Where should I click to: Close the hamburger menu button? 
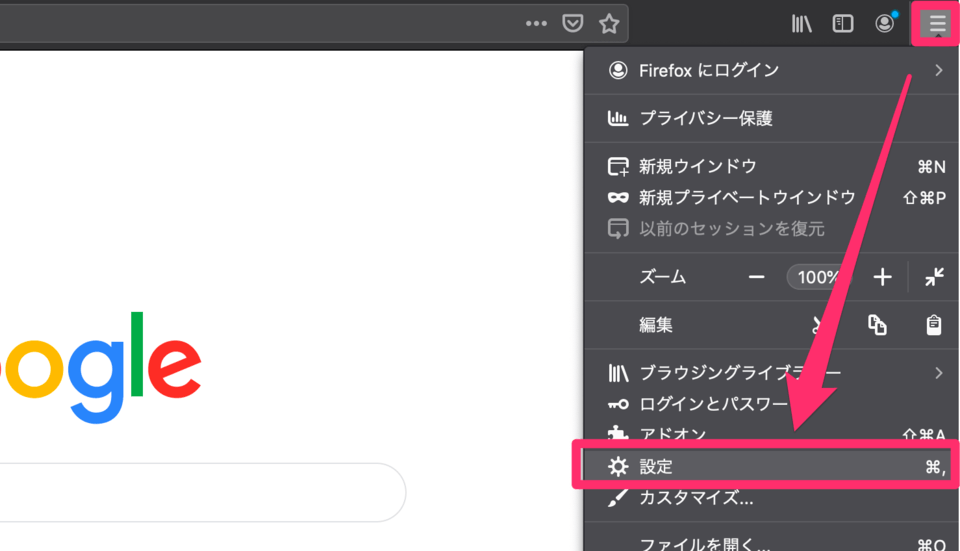point(937,24)
